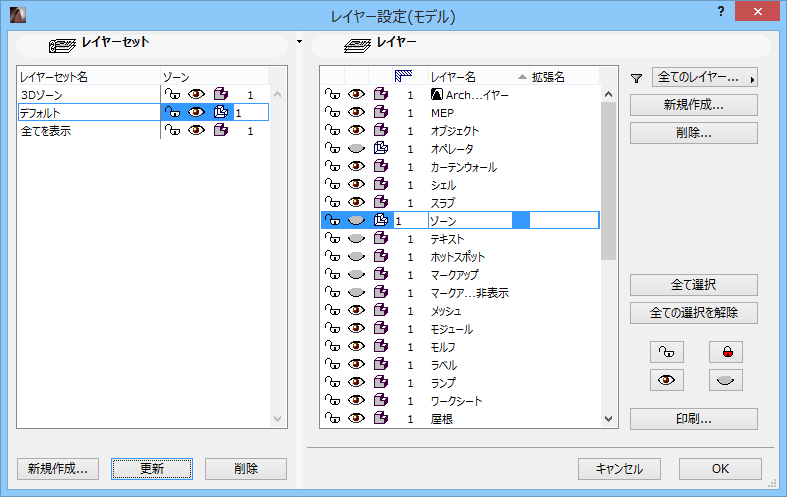Click the 全て選択 button
This screenshot has height=497, width=787.
pos(694,285)
